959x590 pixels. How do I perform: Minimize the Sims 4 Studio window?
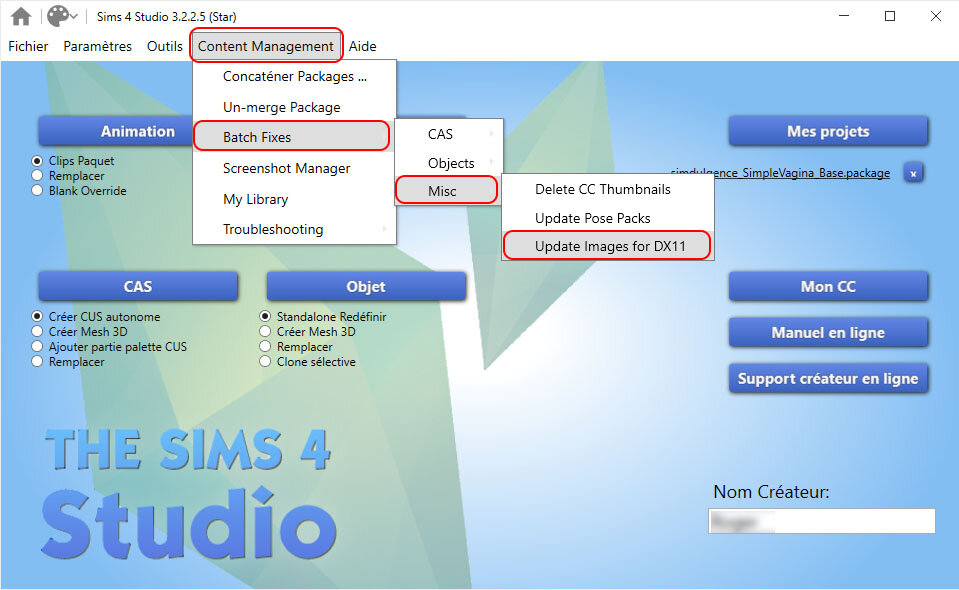click(x=844, y=17)
